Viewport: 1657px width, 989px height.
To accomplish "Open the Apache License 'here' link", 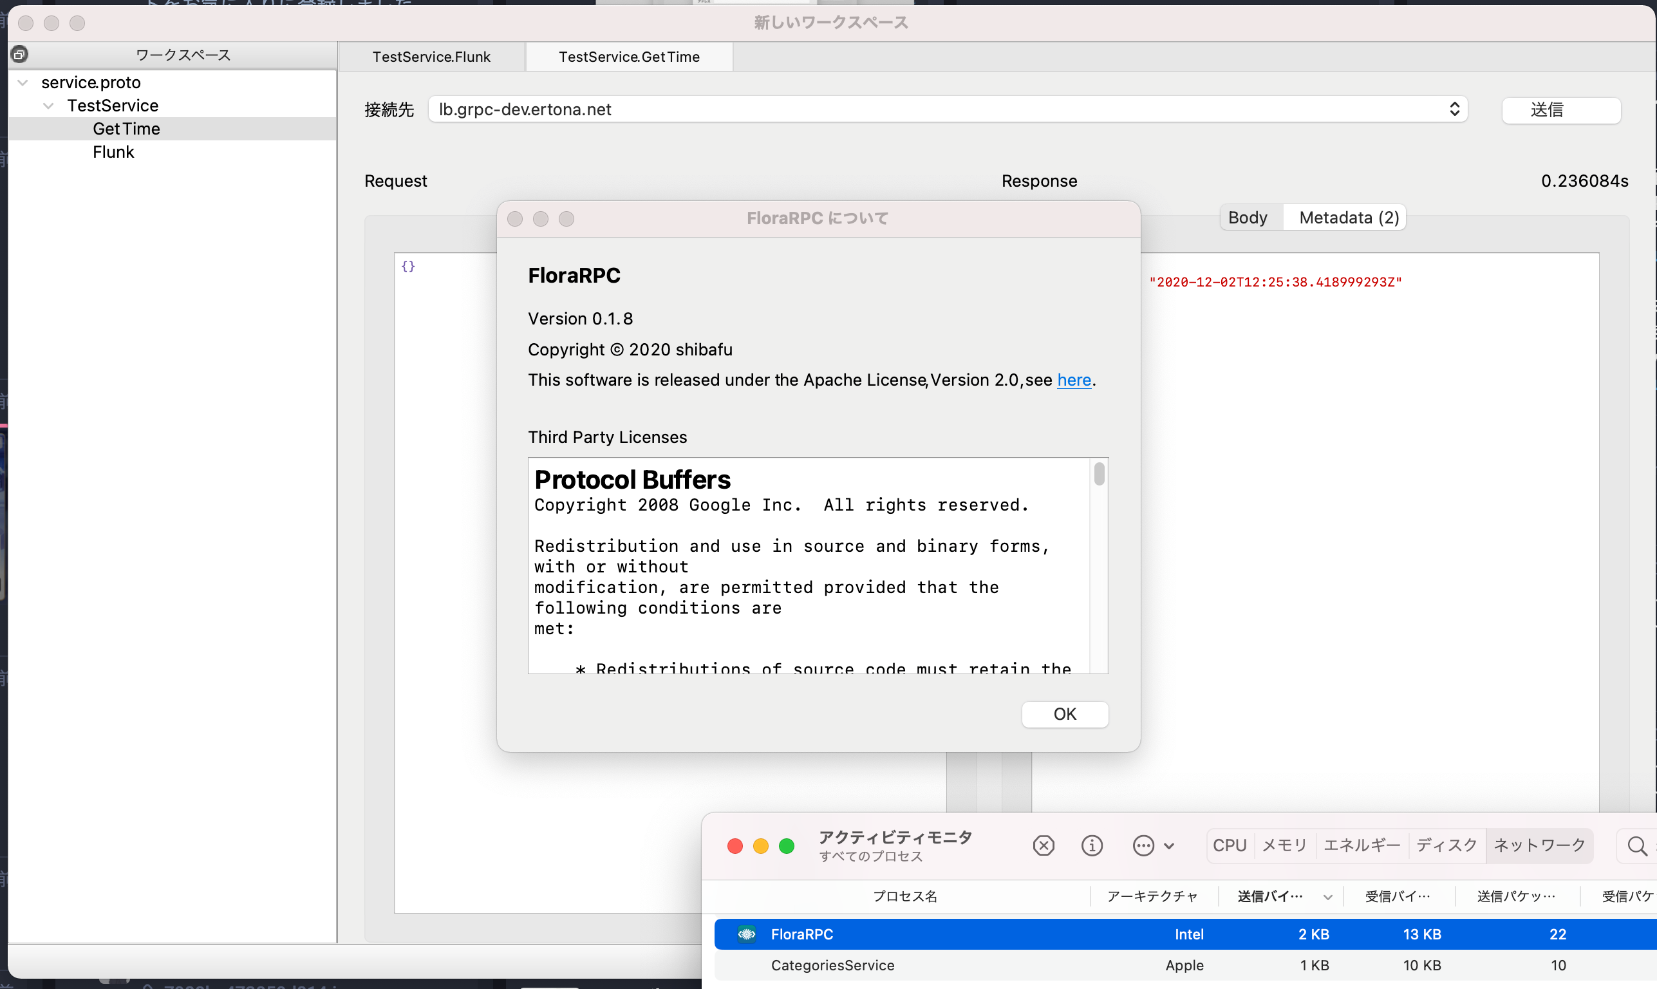I will 1074,380.
